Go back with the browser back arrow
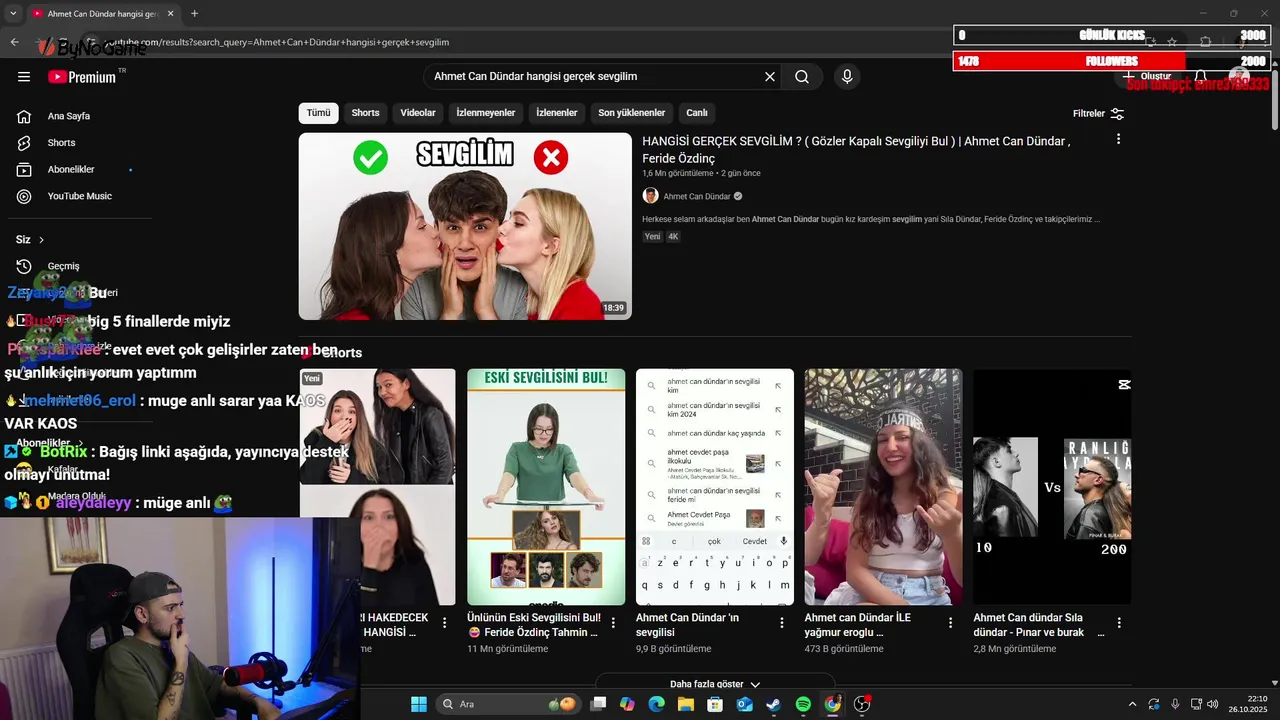 tap(14, 42)
